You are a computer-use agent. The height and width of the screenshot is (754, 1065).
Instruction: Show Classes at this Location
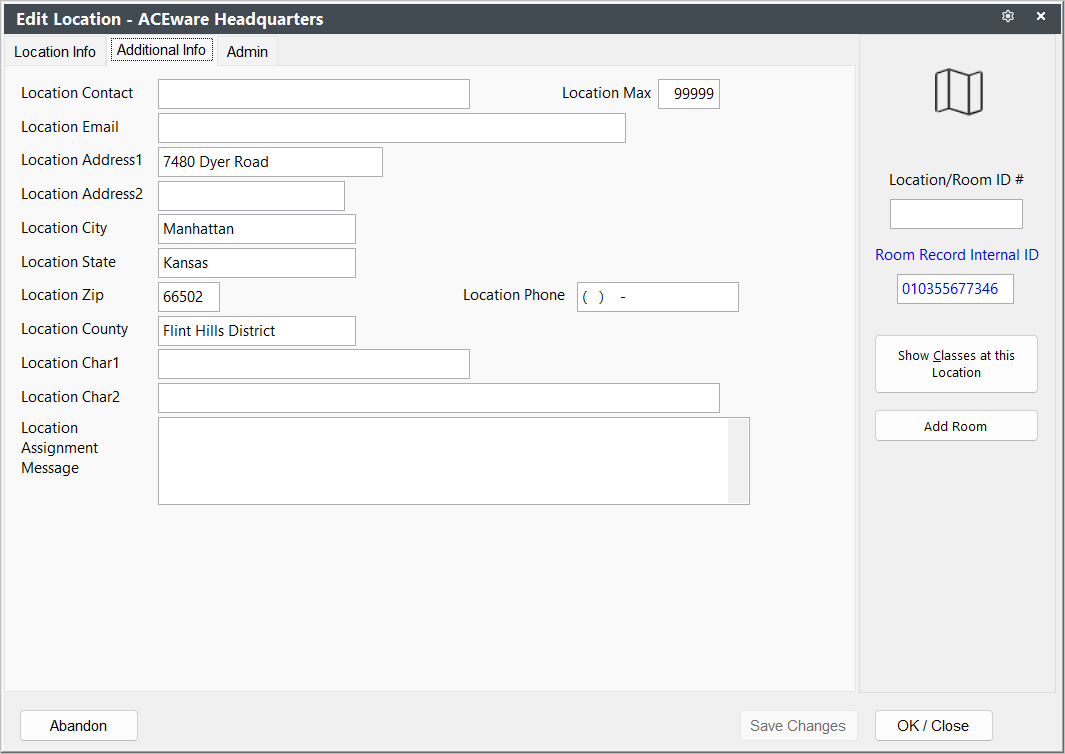tap(956, 364)
